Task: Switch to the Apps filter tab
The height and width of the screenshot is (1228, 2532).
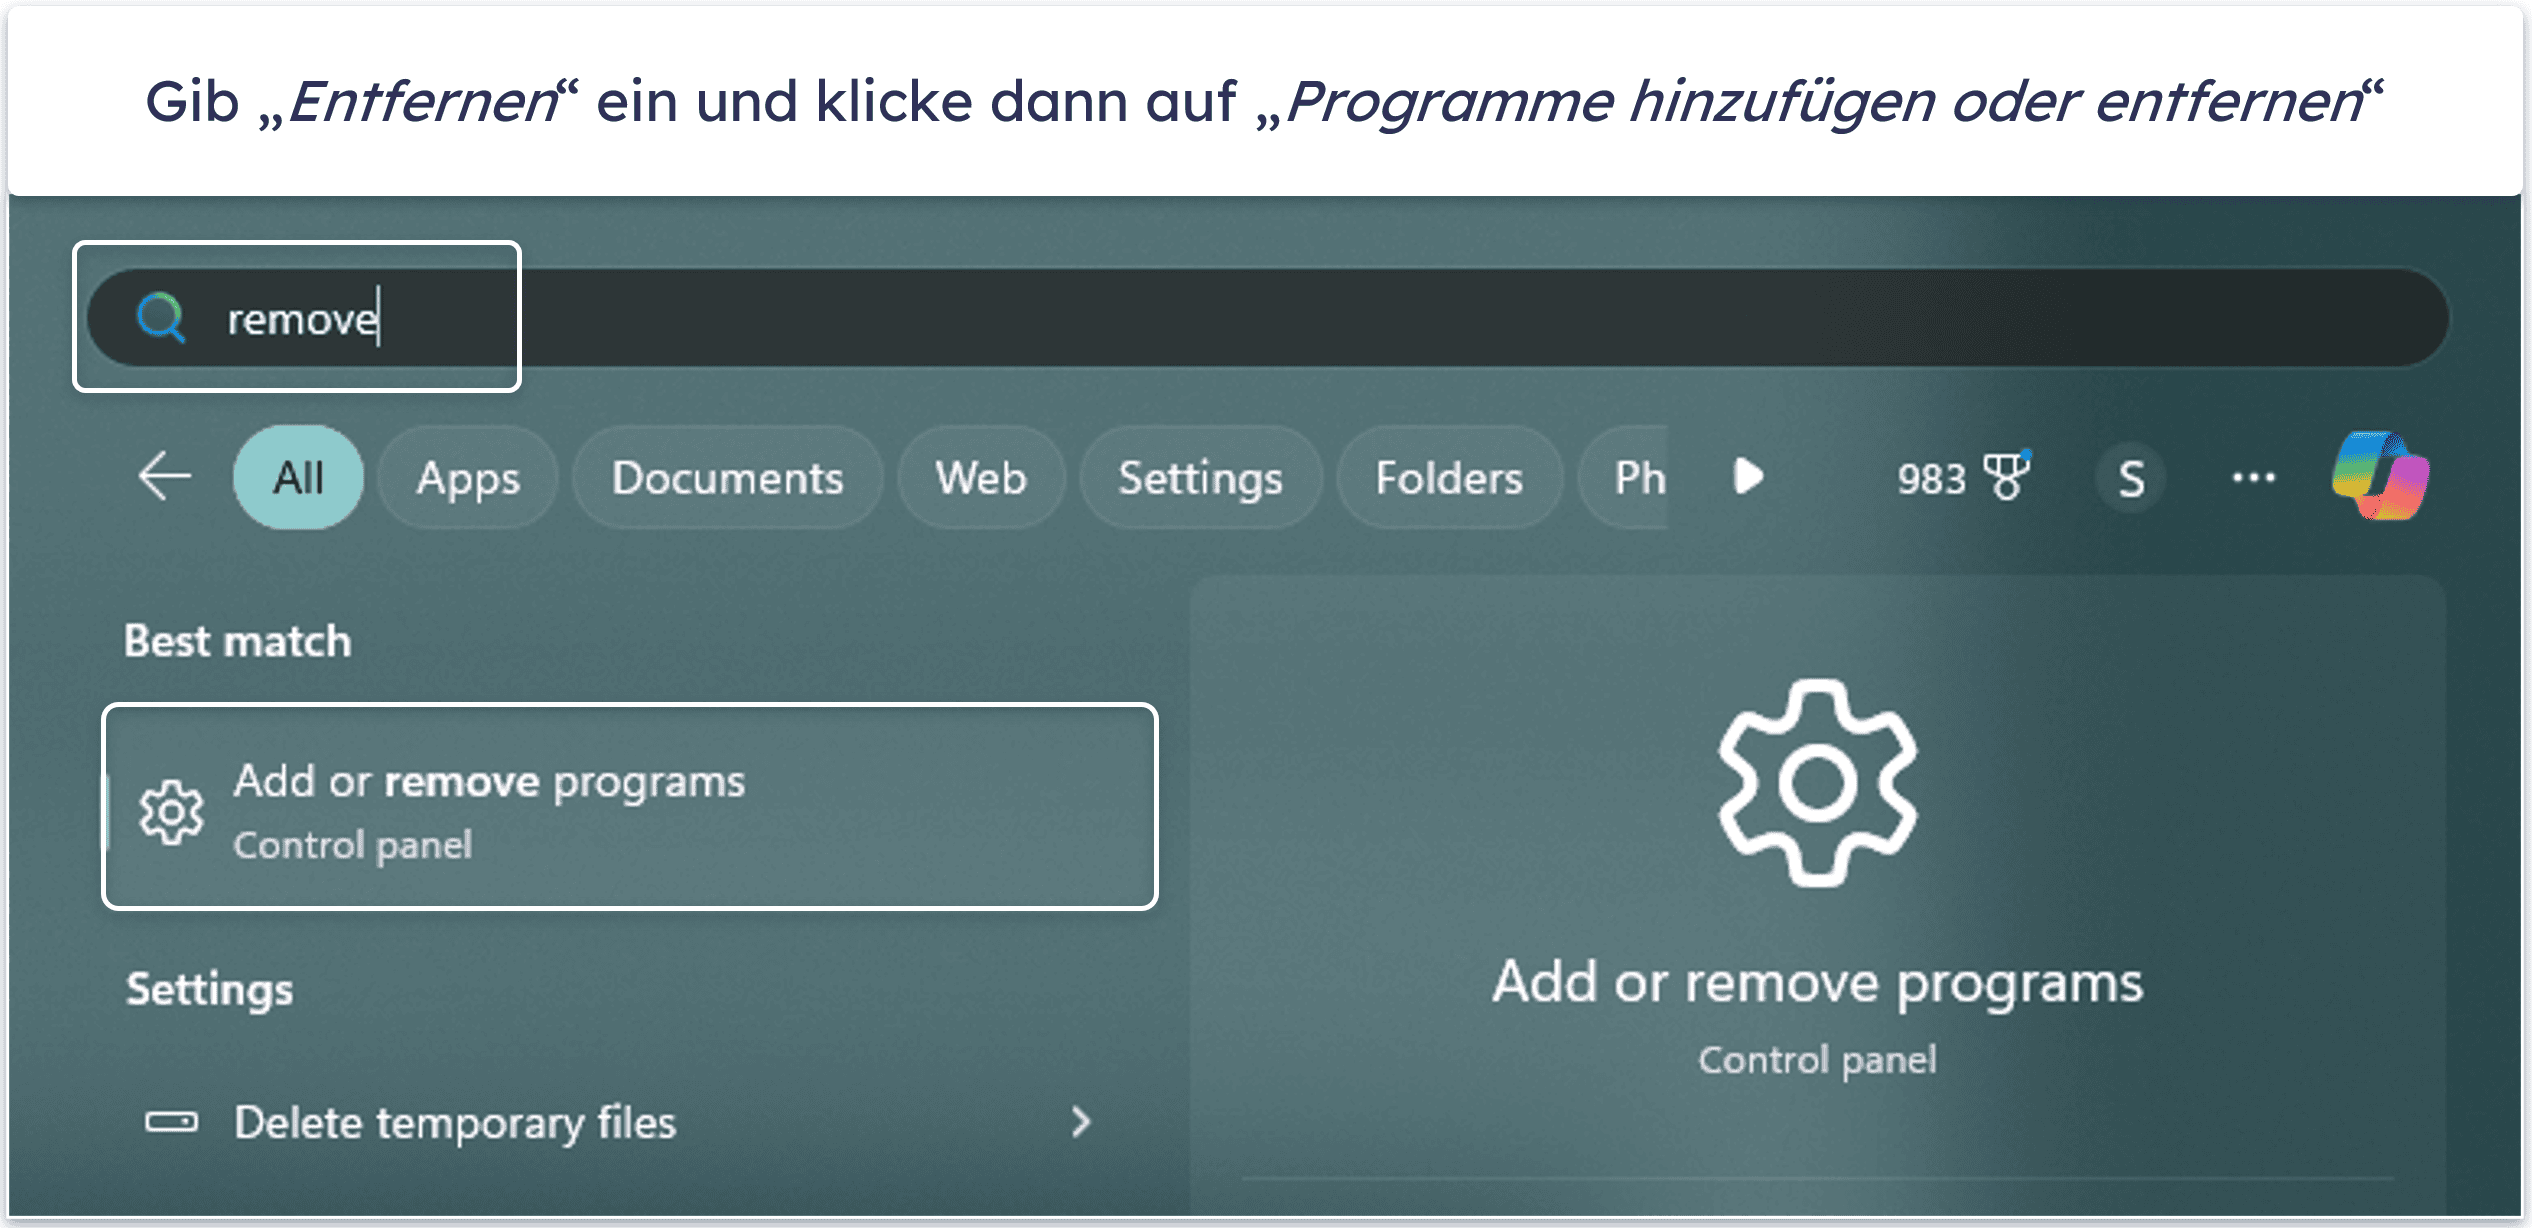Action: (468, 478)
